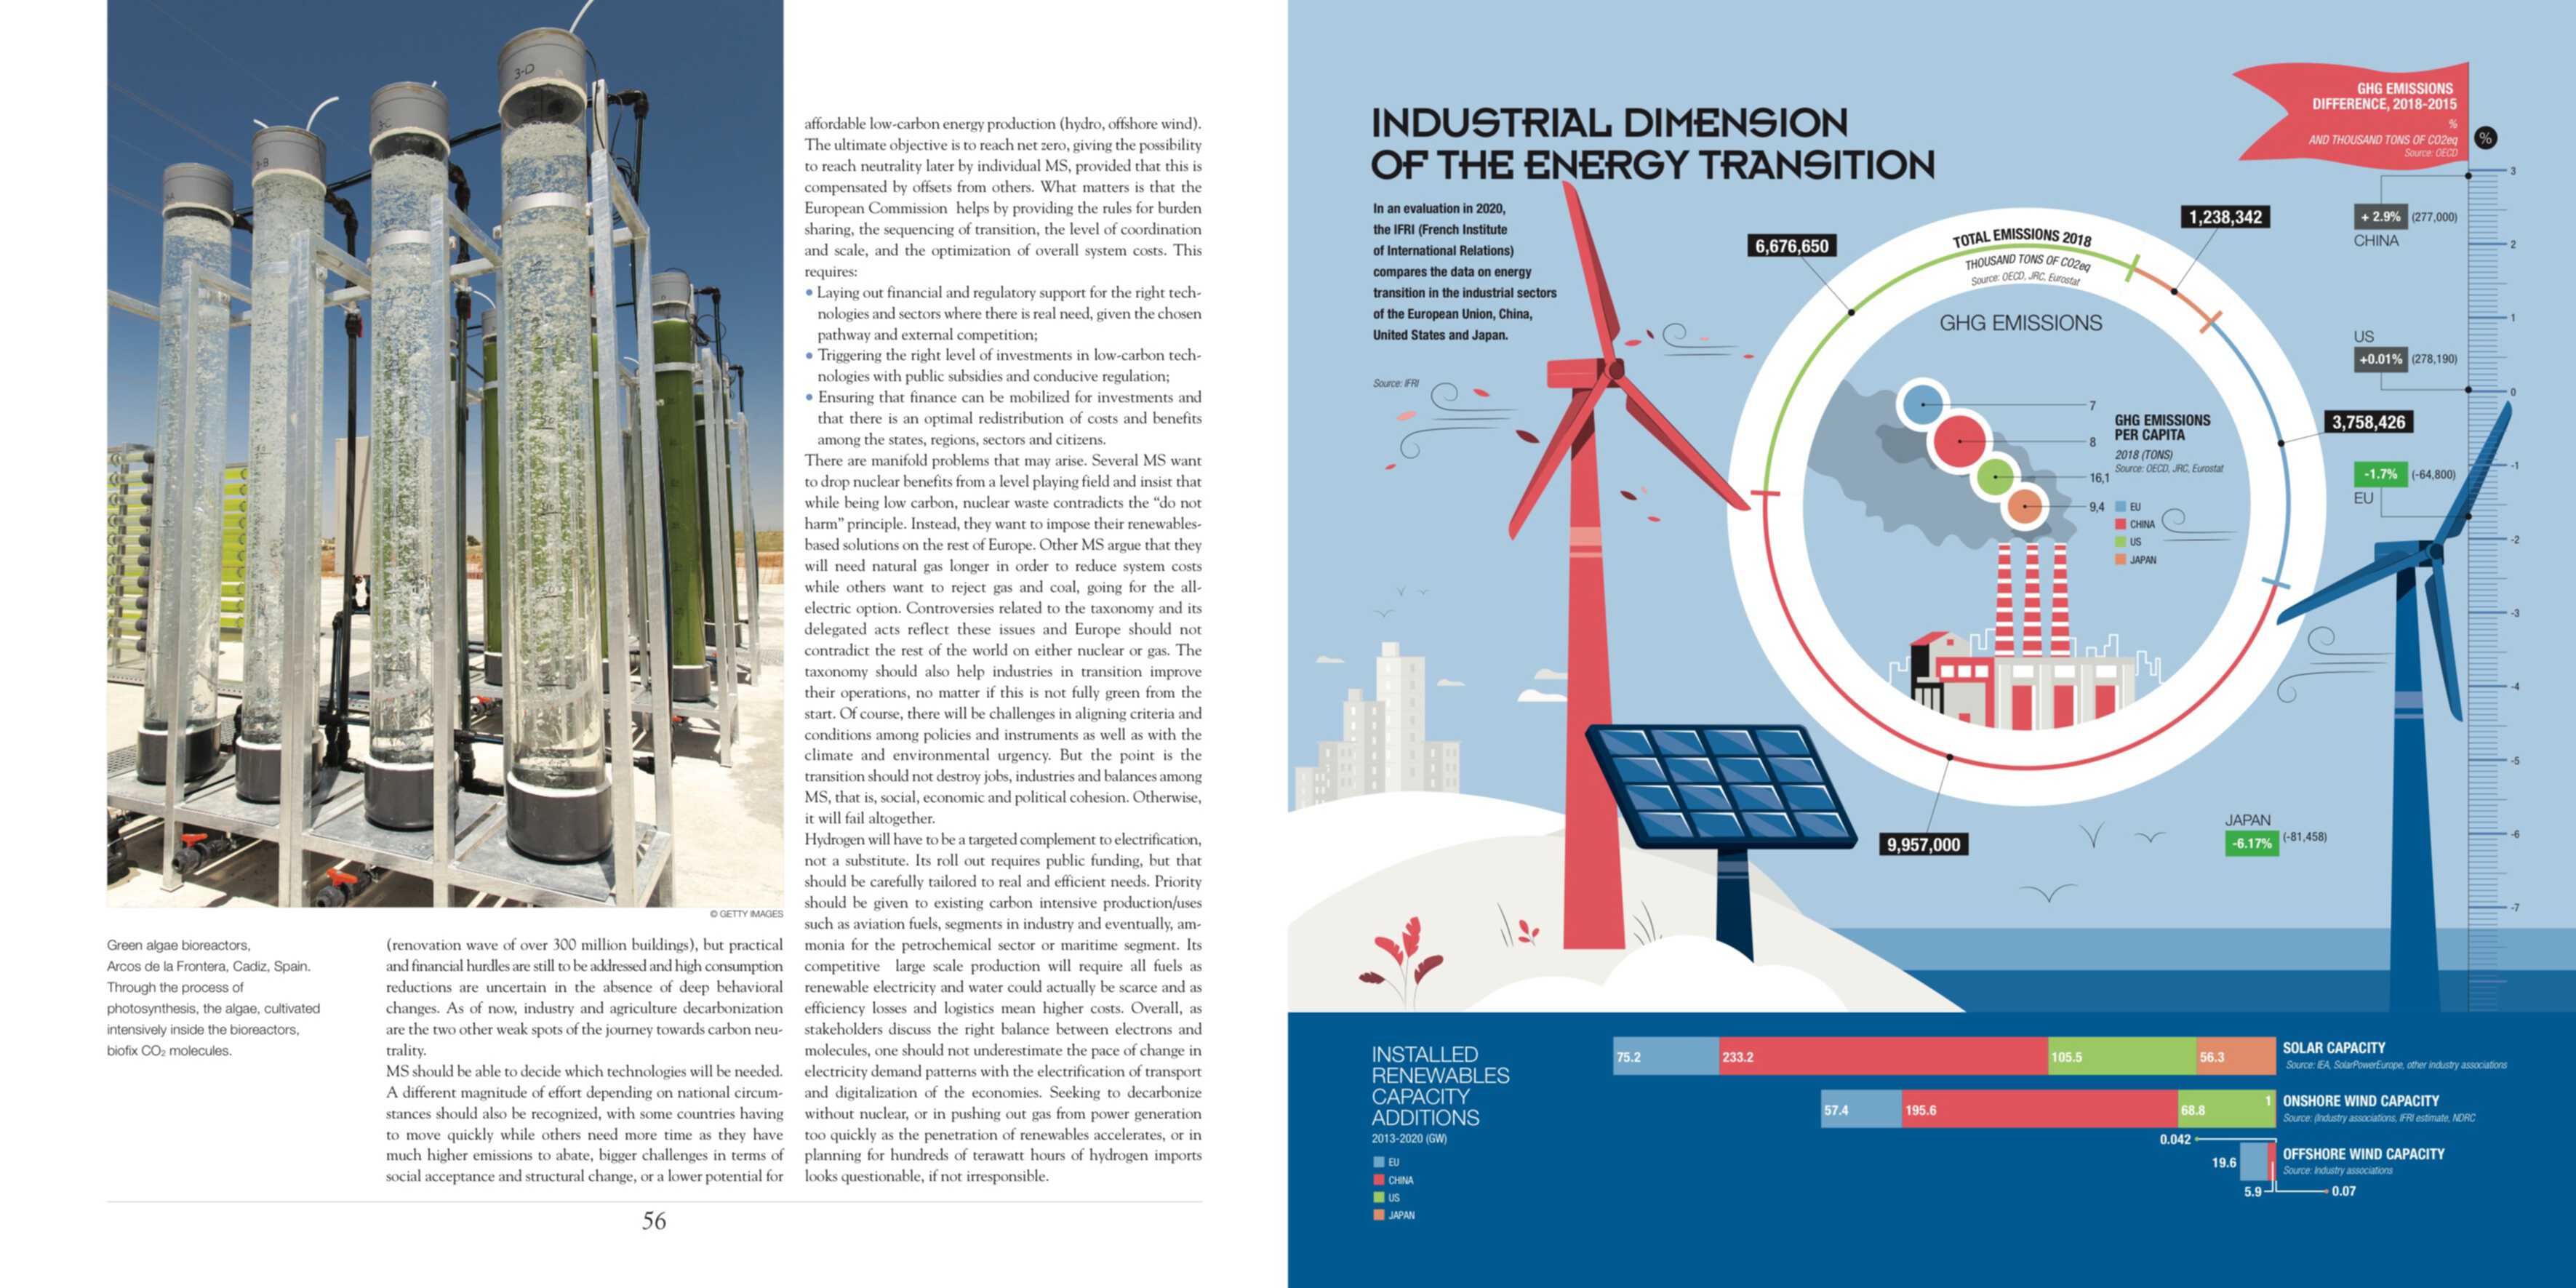
Task: Select the 195.6 onshore wind bar
Action: point(2040,1109)
